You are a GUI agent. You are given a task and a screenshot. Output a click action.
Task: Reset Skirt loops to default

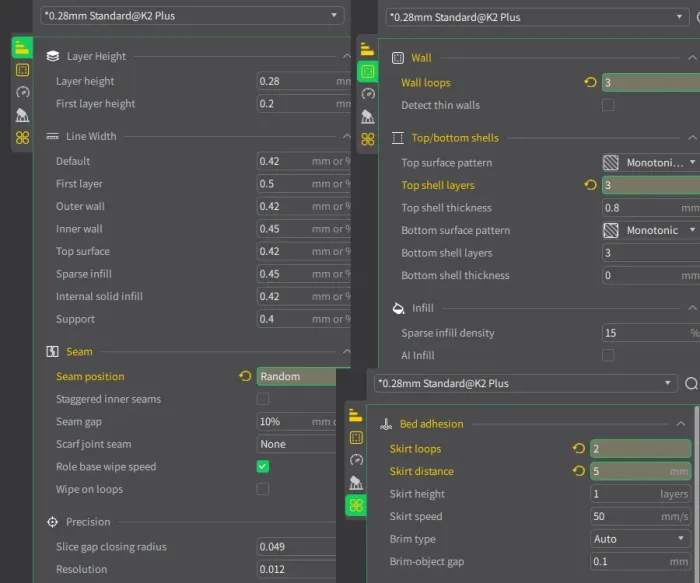click(578, 449)
